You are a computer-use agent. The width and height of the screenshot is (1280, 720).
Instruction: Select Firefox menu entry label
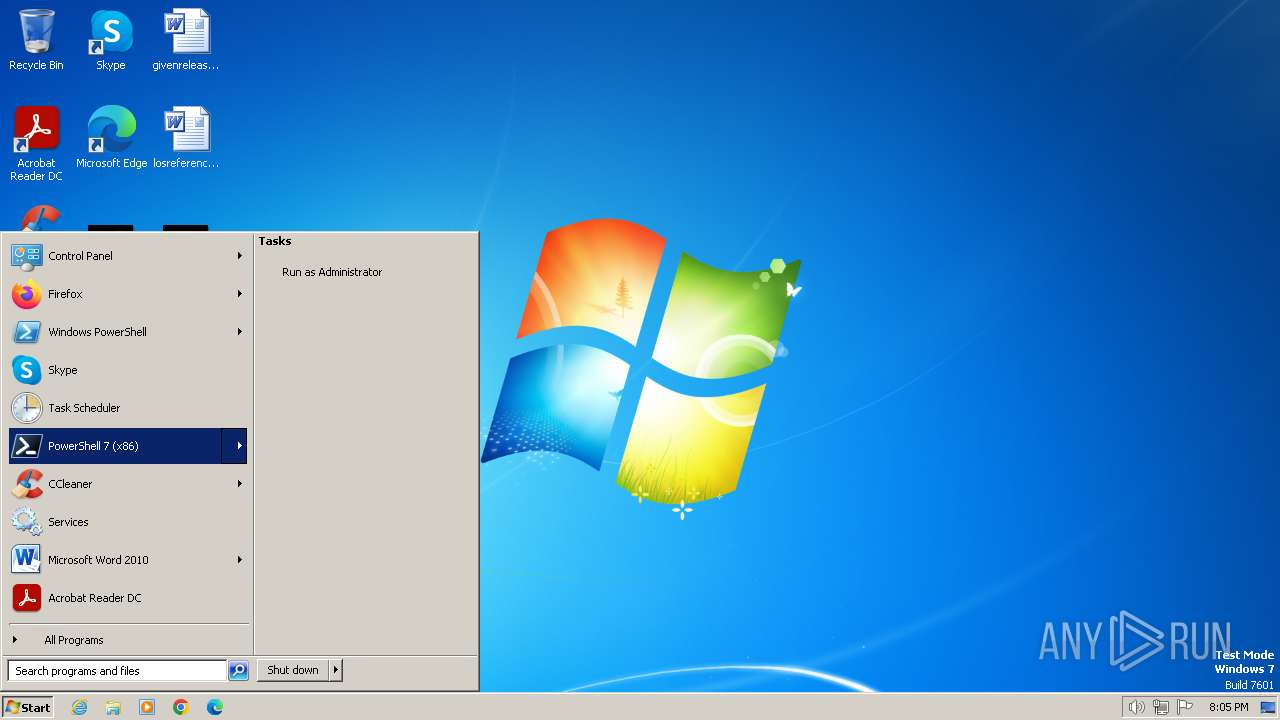(x=65, y=294)
